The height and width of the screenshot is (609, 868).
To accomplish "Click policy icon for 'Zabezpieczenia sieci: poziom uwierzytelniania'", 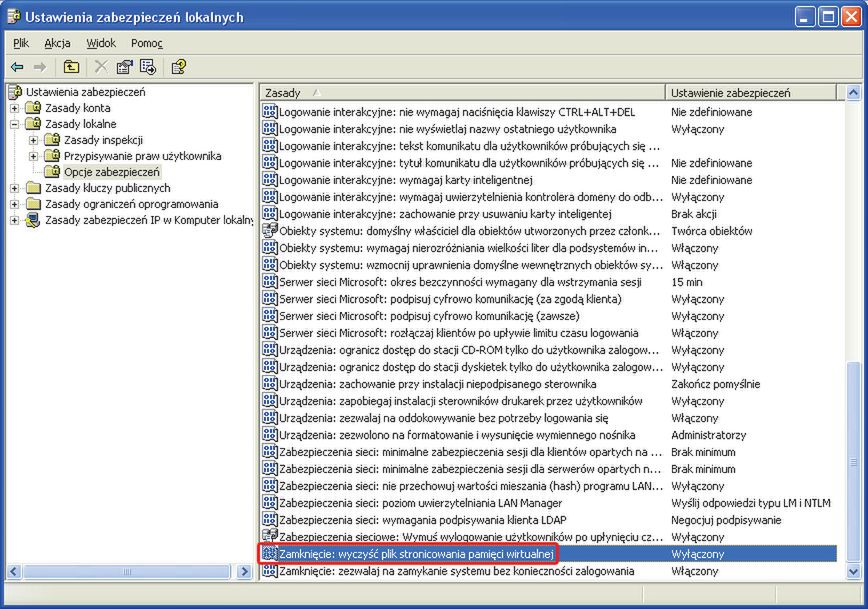I will coord(270,502).
